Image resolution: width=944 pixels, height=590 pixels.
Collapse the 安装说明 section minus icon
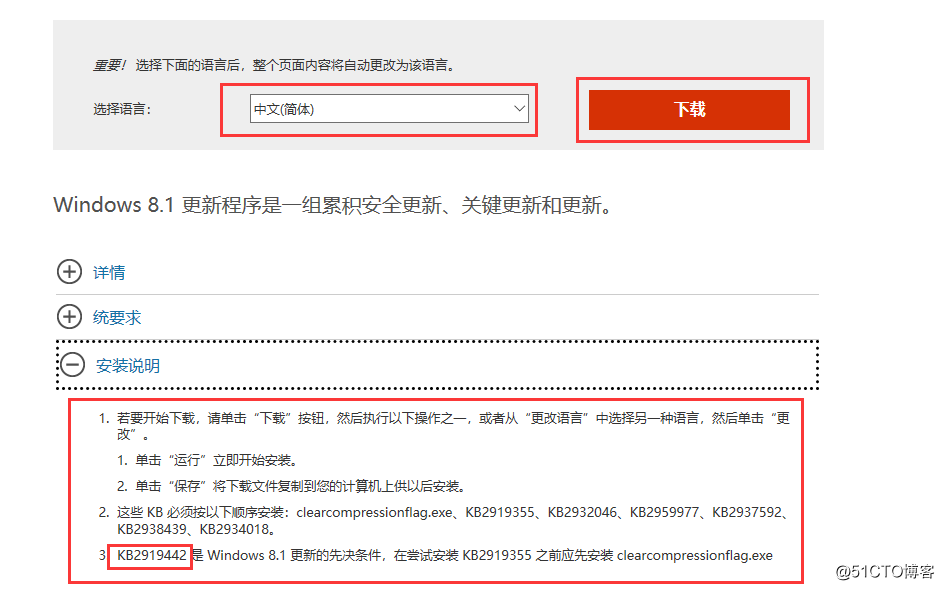[72, 364]
